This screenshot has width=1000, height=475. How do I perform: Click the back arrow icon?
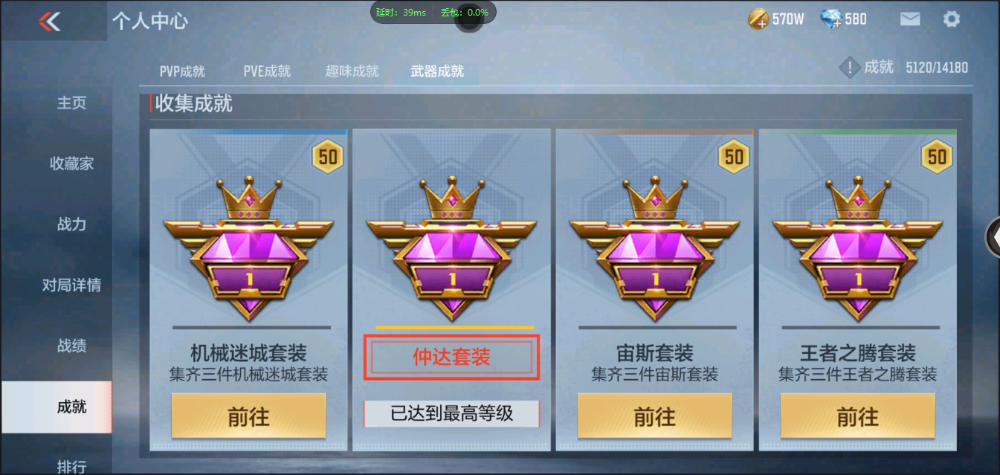coord(49,22)
